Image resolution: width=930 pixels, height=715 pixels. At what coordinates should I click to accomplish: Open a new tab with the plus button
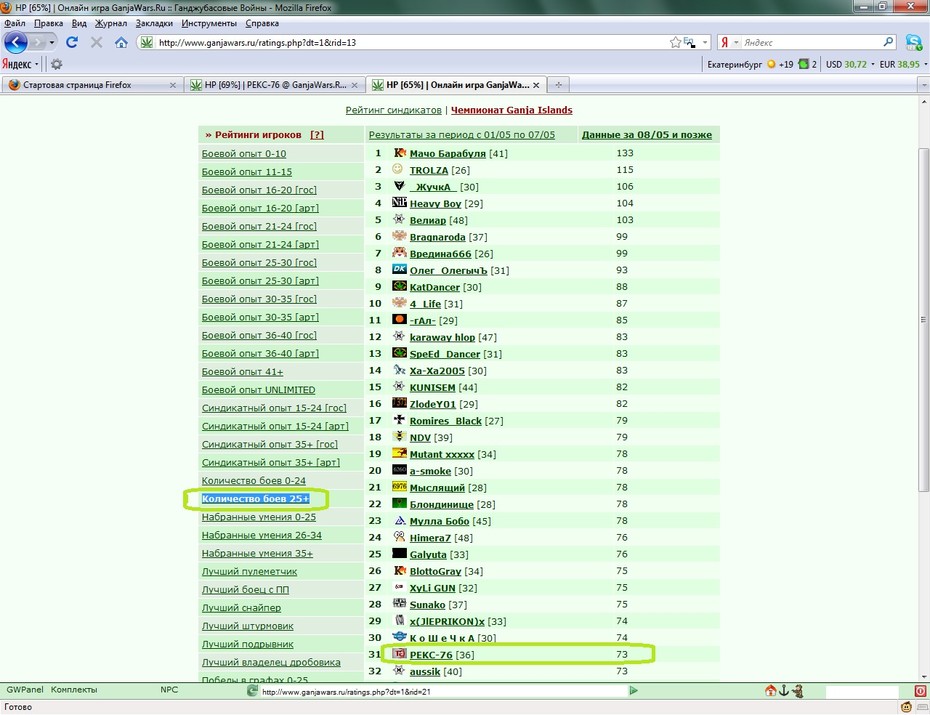[558, 85]
